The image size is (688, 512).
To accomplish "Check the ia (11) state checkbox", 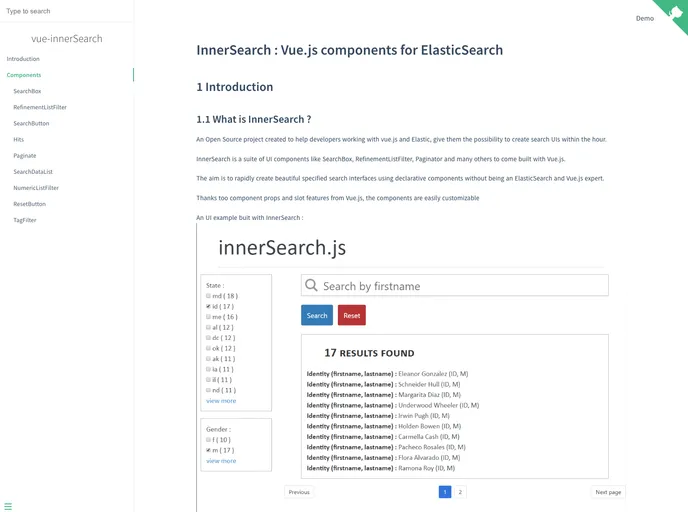I will pyautogui.click(x=208, y=369).
